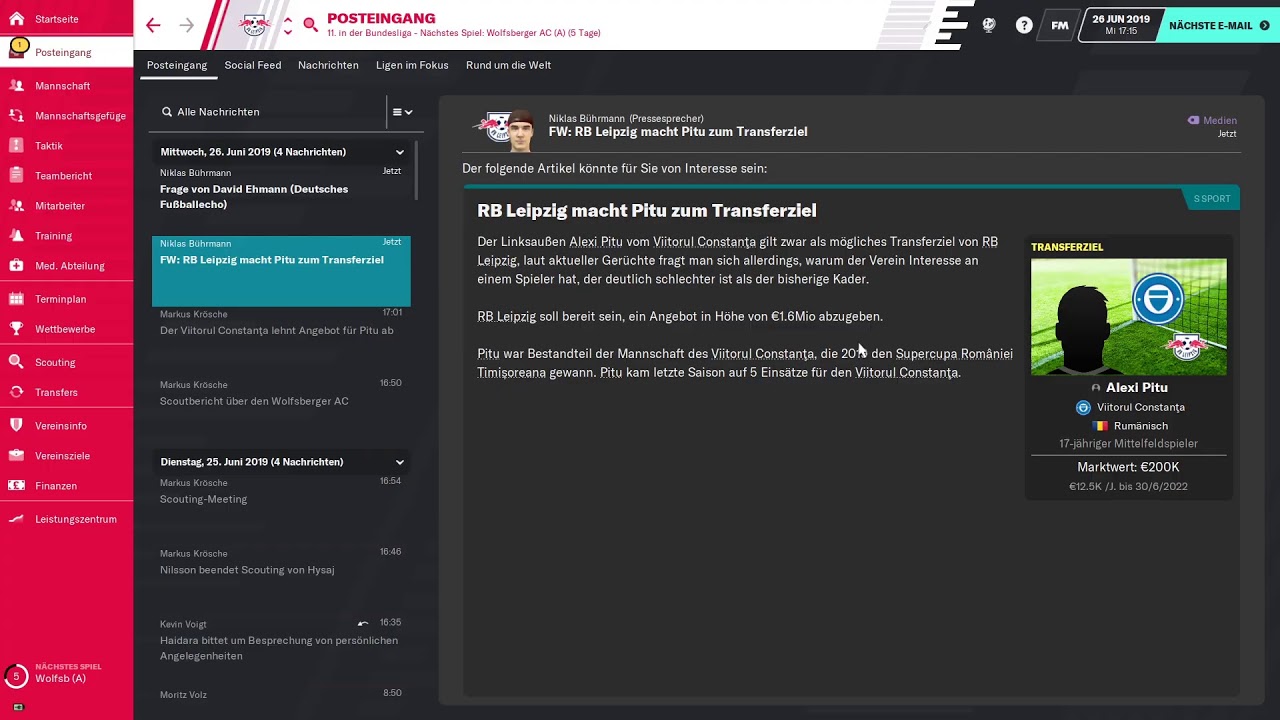The image size is (1280, 720).
Task: Click Marktwert: €200K value text
Action: 1128,467
